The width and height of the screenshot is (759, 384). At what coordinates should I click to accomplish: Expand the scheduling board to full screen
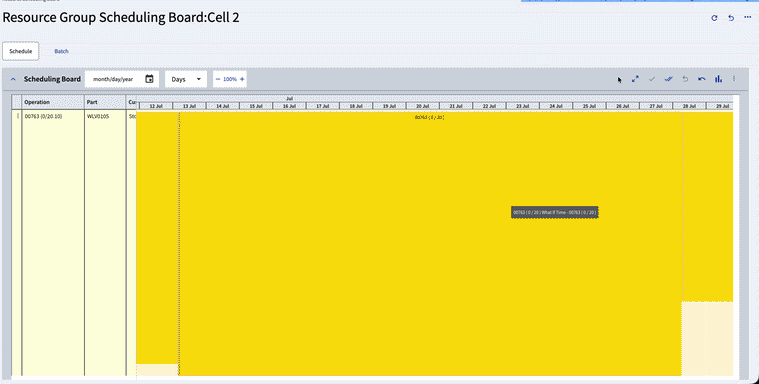635,79
